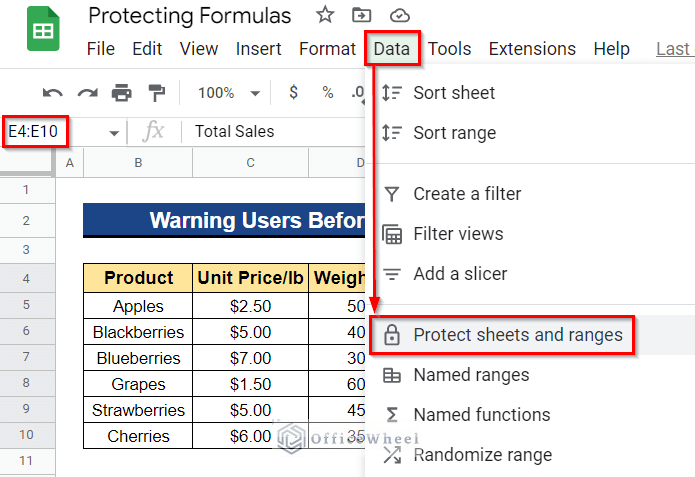Click the sigma Named functions icon

(x=392, y=415)
